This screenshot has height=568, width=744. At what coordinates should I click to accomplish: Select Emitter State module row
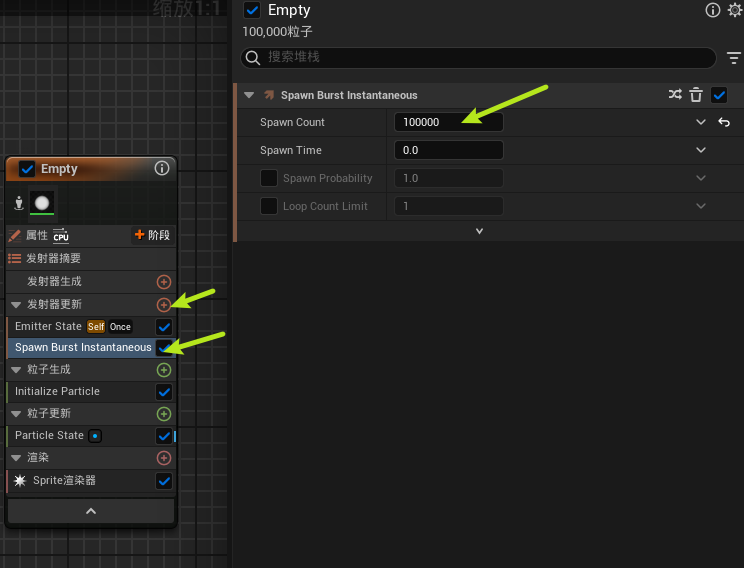point(91,326)
